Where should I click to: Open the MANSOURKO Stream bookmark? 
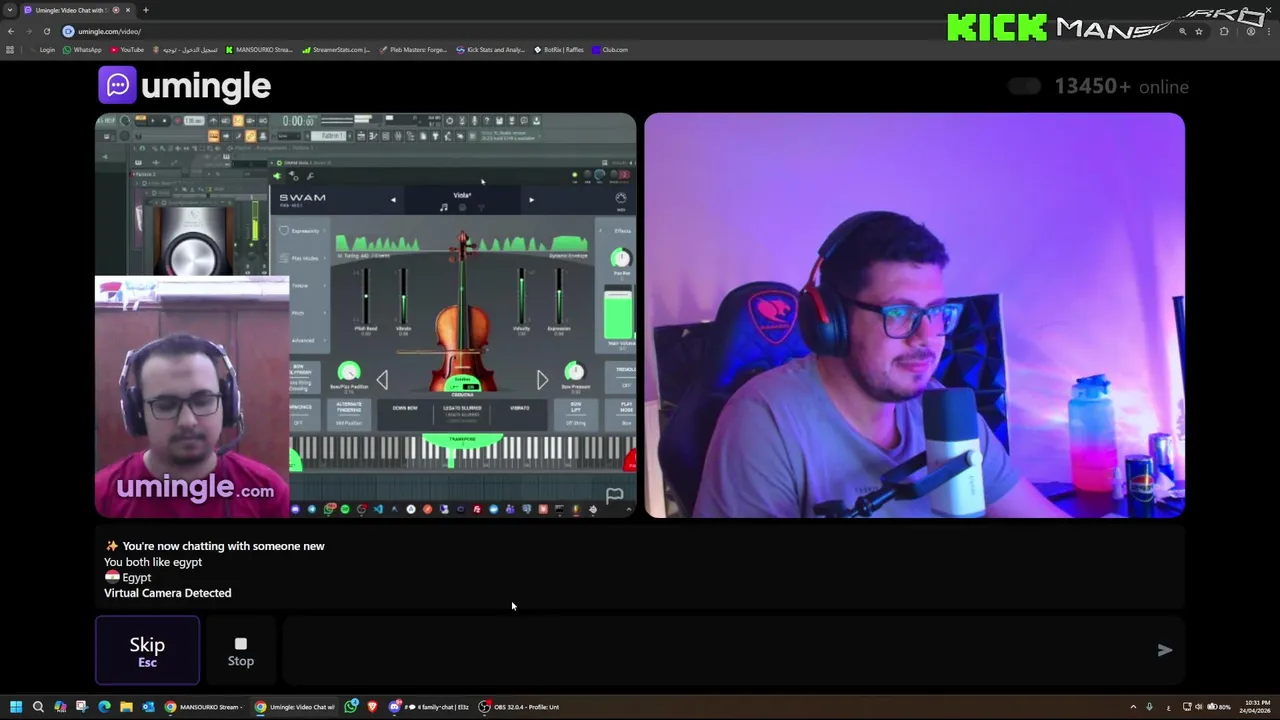pyautogui.click(x=259, y=49)
